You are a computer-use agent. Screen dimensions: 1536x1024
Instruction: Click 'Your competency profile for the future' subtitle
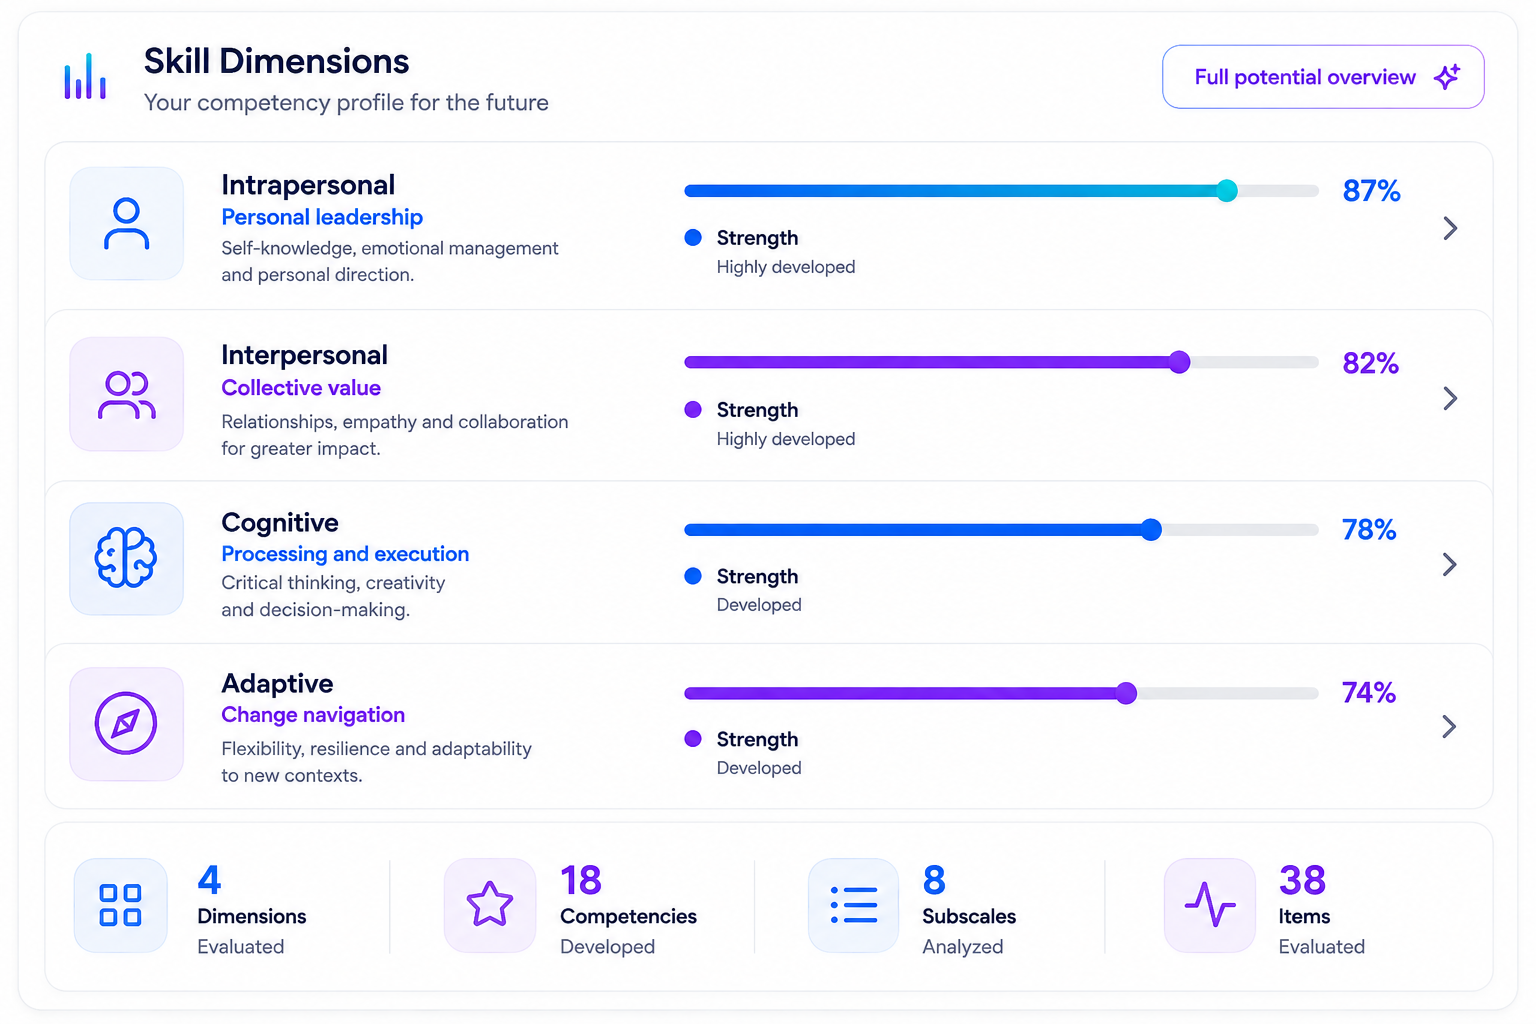[346, 102]
